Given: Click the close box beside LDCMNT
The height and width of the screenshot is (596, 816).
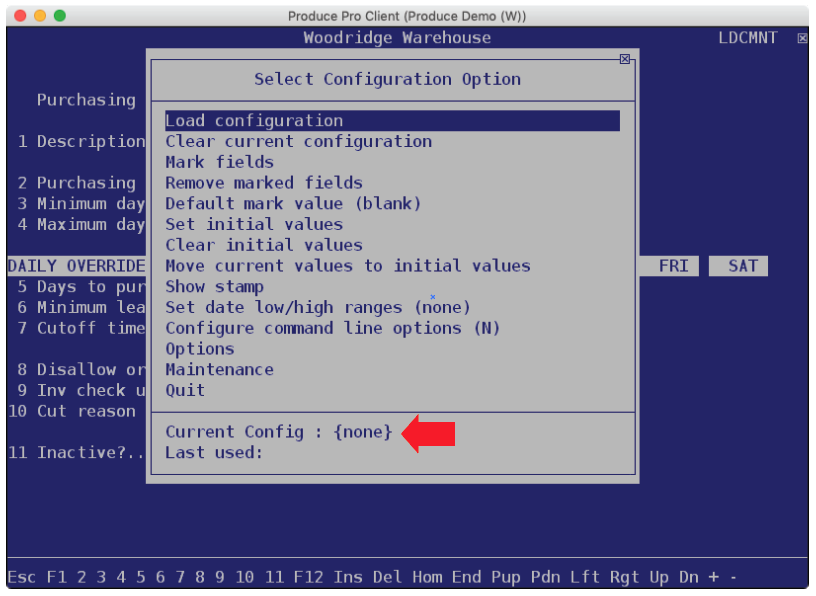Looking at the screenshot, I should [x=802, y=38].
